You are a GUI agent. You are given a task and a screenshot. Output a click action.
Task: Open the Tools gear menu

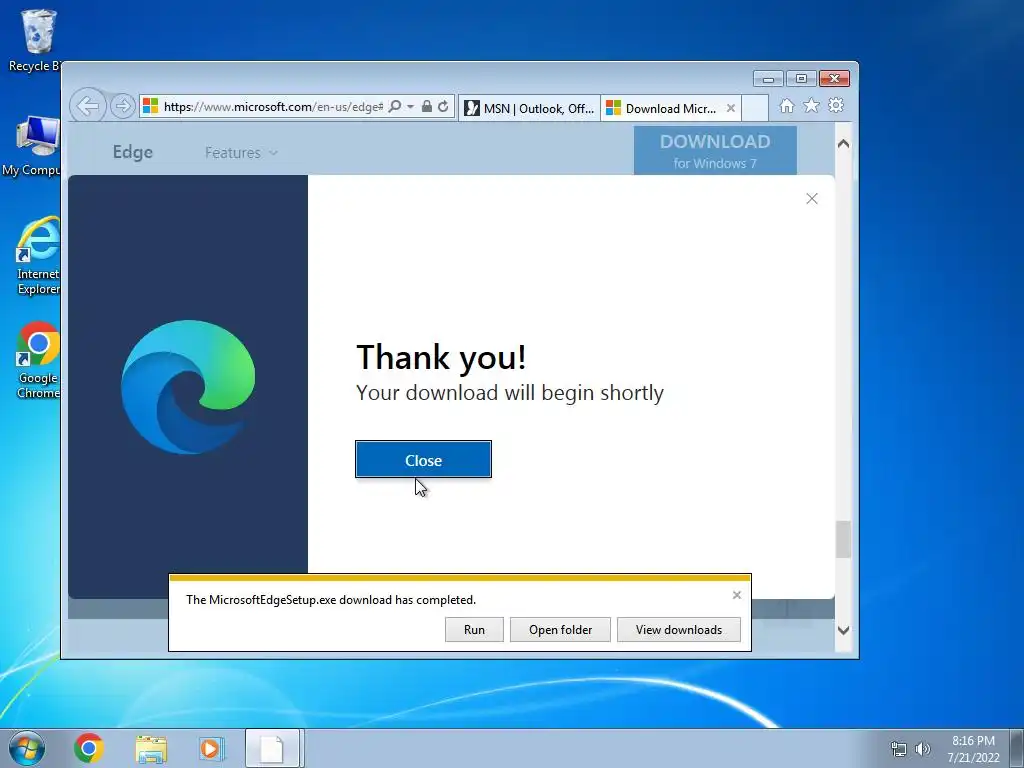coord(836,106)
